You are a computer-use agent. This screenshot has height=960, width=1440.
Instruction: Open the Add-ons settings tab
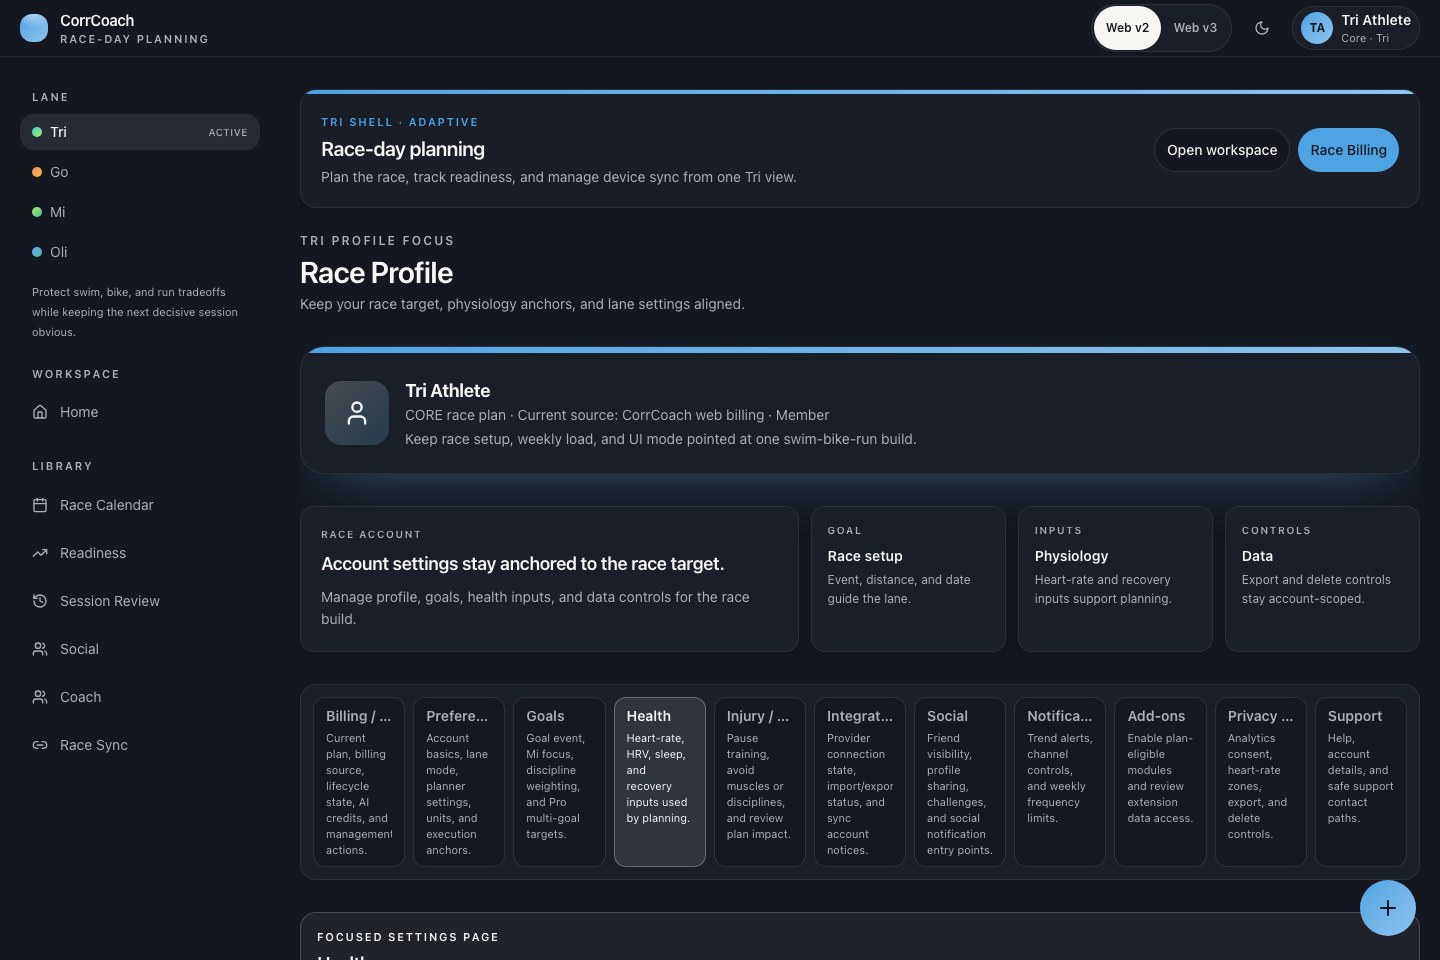(x=1160, y=782)
